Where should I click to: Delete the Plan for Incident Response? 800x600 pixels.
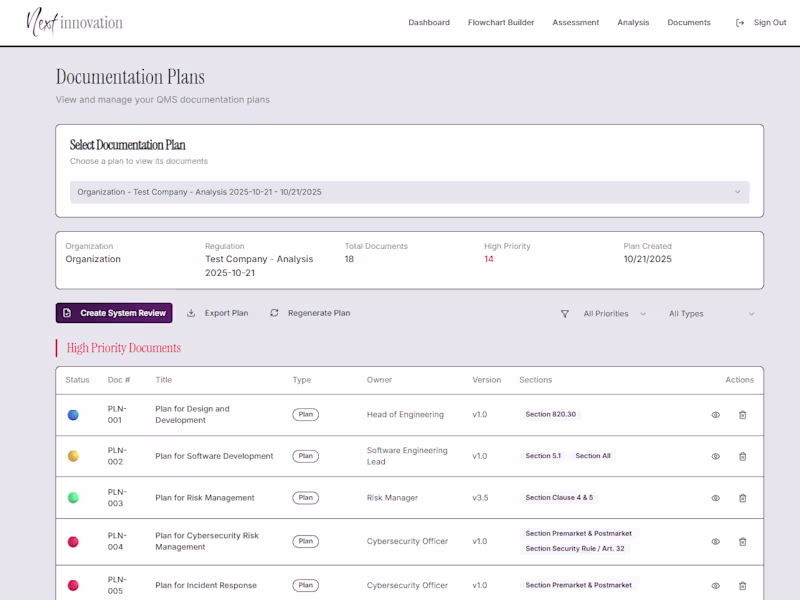742,585
